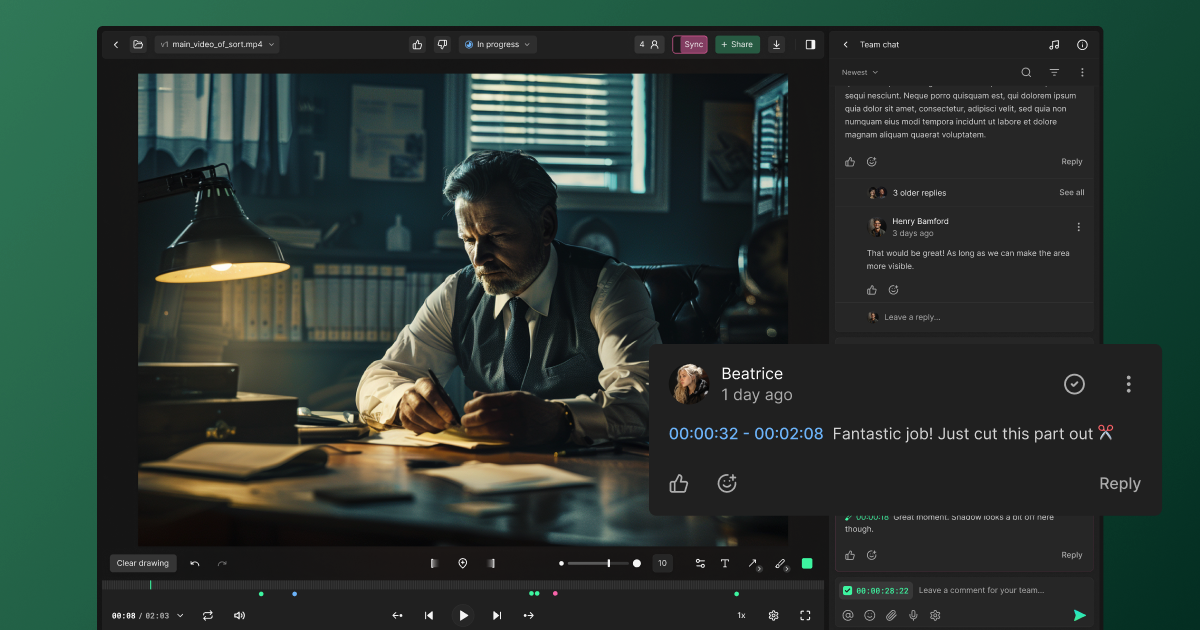Expand the main_video_of_sort.mp4 version dropdown
This screenshot has width=1200, height=630.
coord(217,45)
